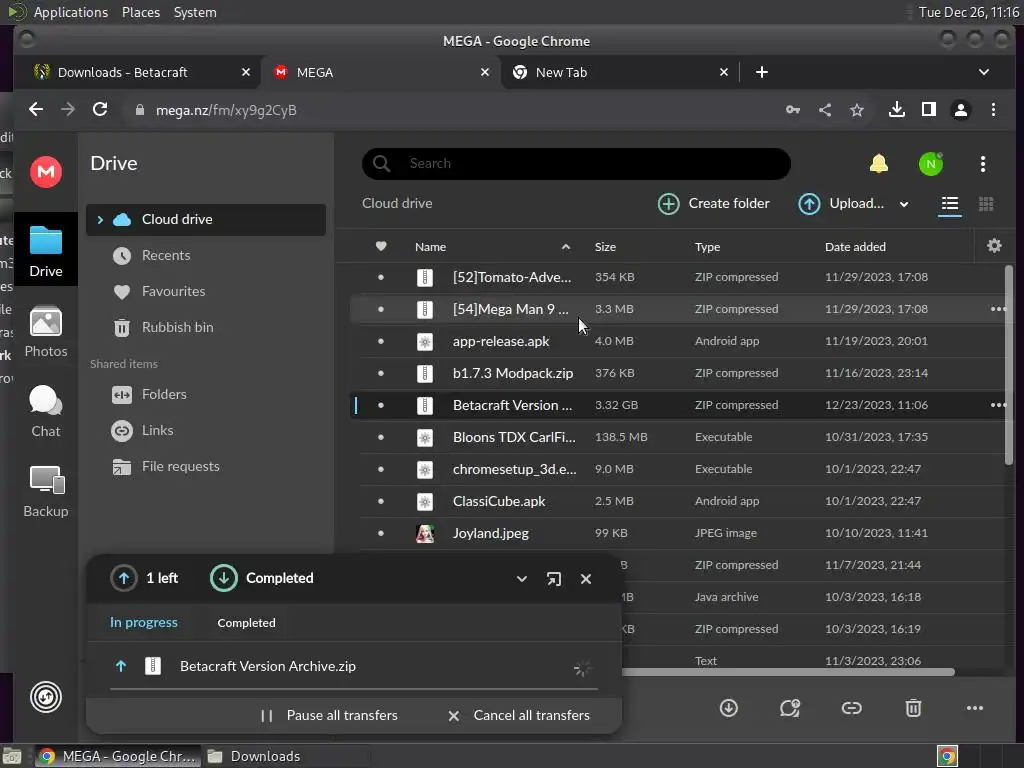
Task: Open a new Chrome tab
Action: (761, 72)
